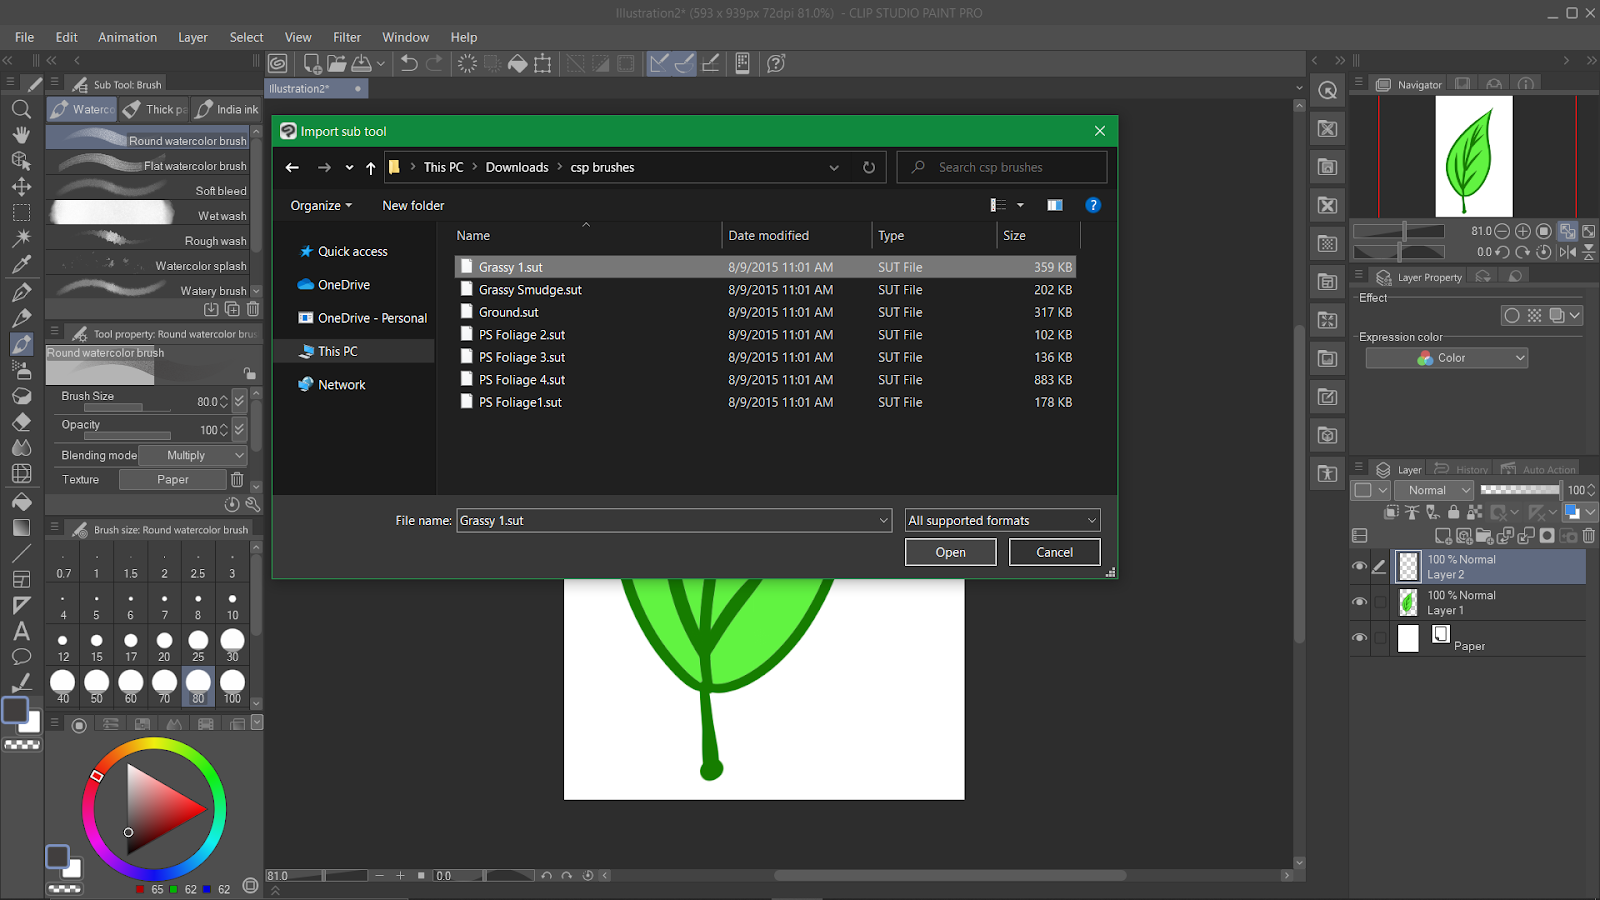Viewport: 1600px width, 900px height.
Task: Open the Animation menu
Action: [127, 37]
